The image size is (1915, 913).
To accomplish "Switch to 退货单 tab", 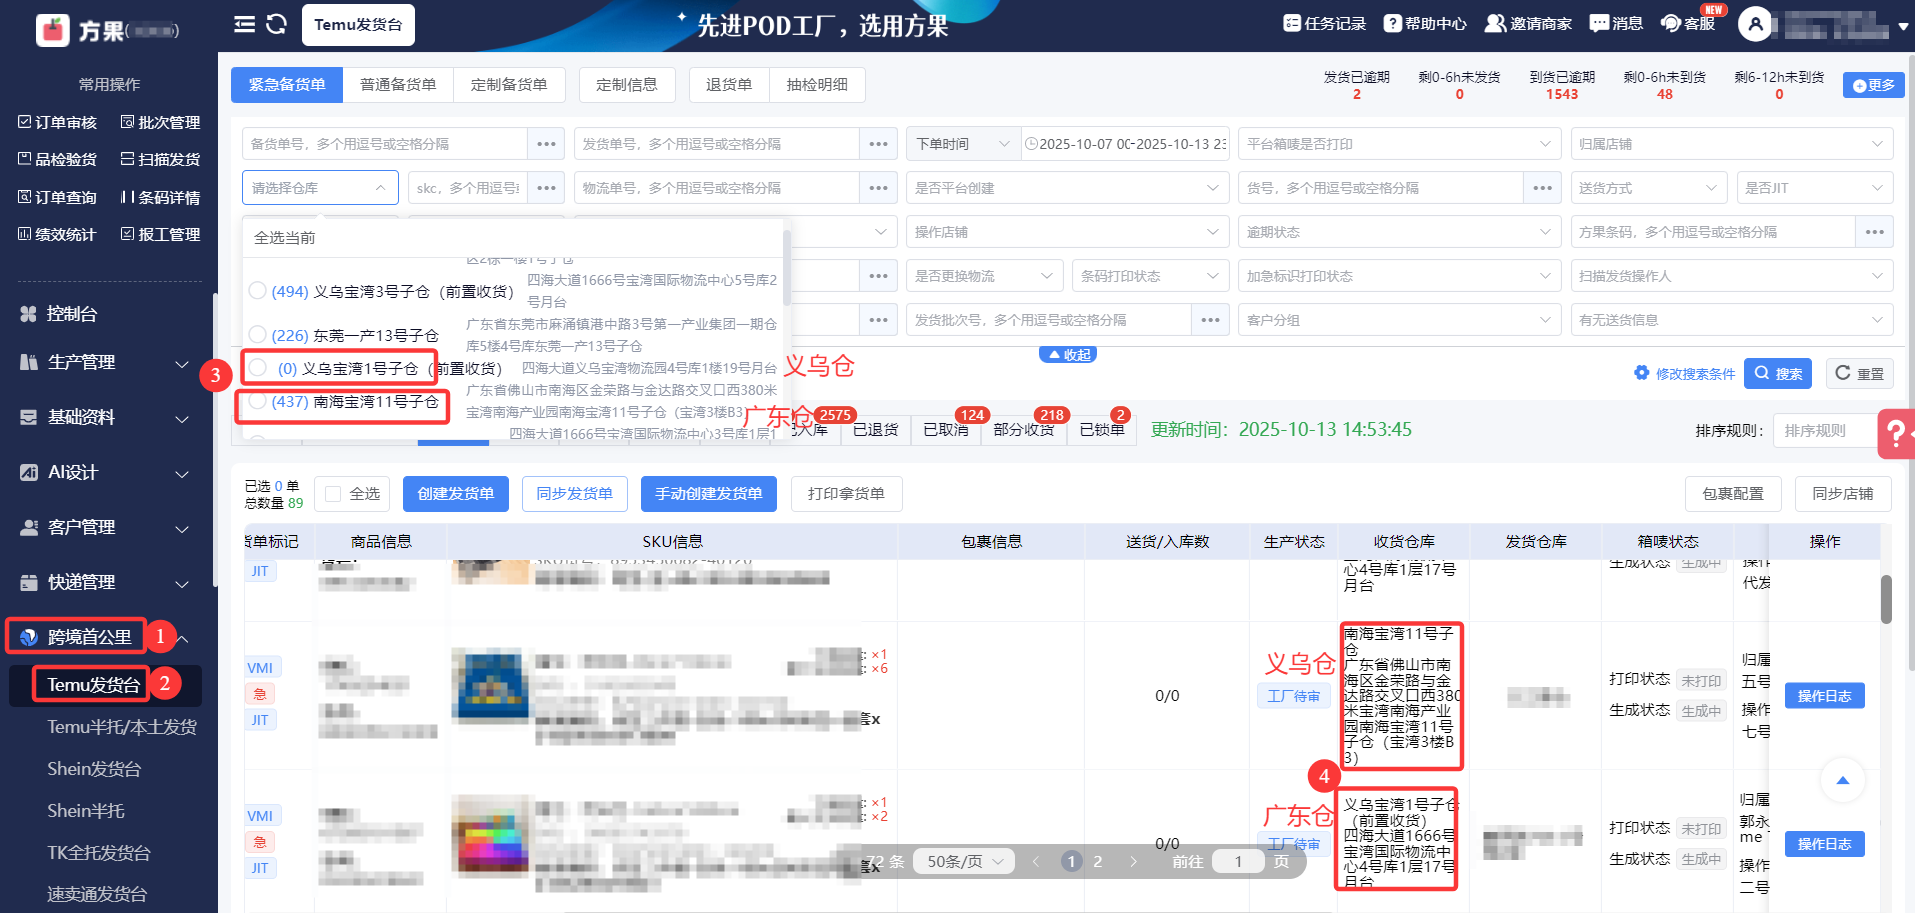I will 729,85.
